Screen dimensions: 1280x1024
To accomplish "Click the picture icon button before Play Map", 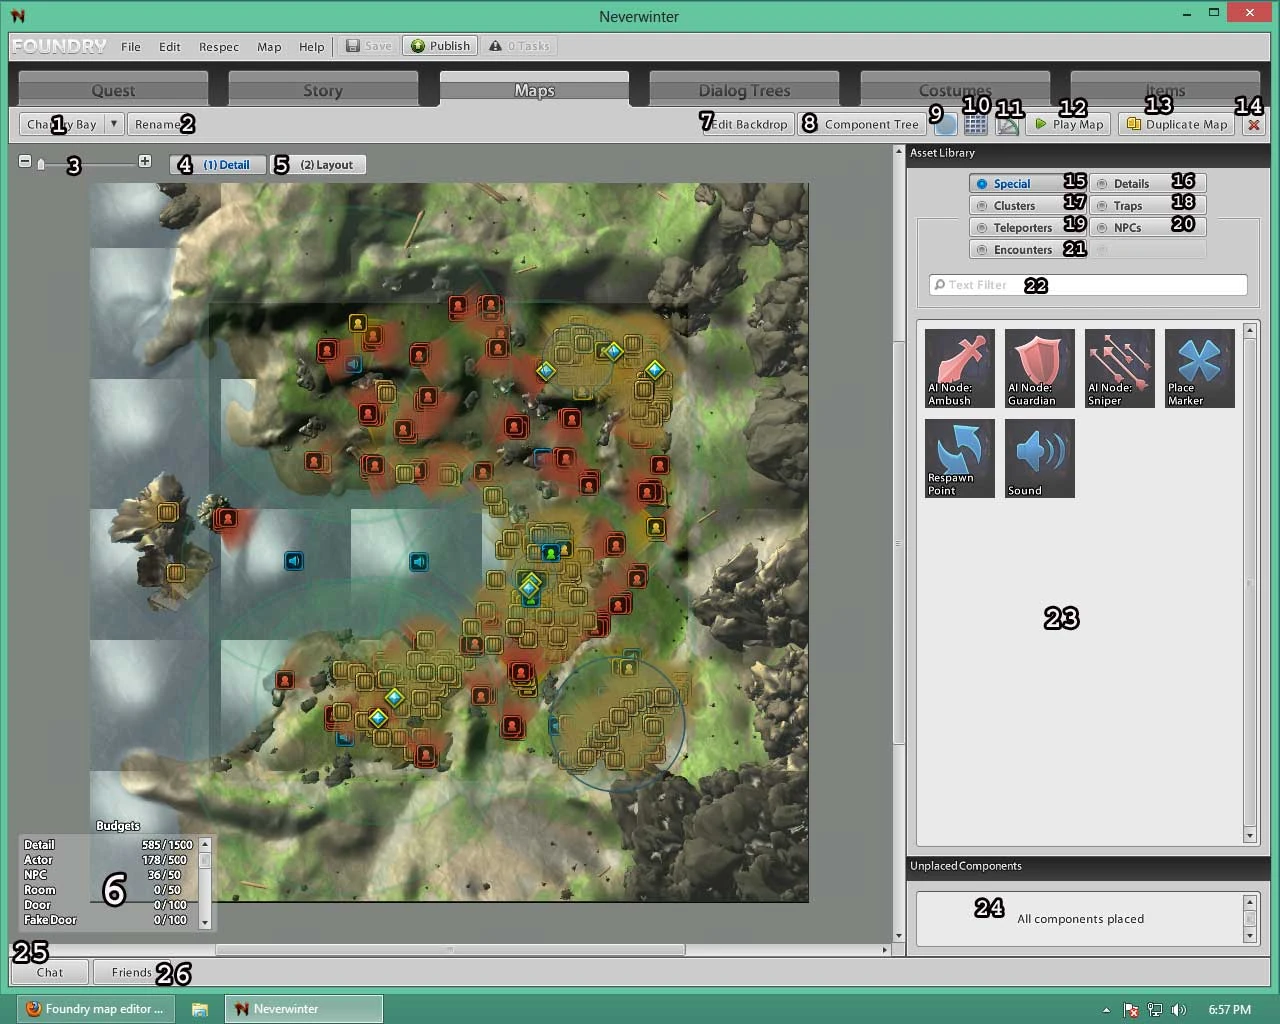I will pyautogui.click(x=1007, y=124).
